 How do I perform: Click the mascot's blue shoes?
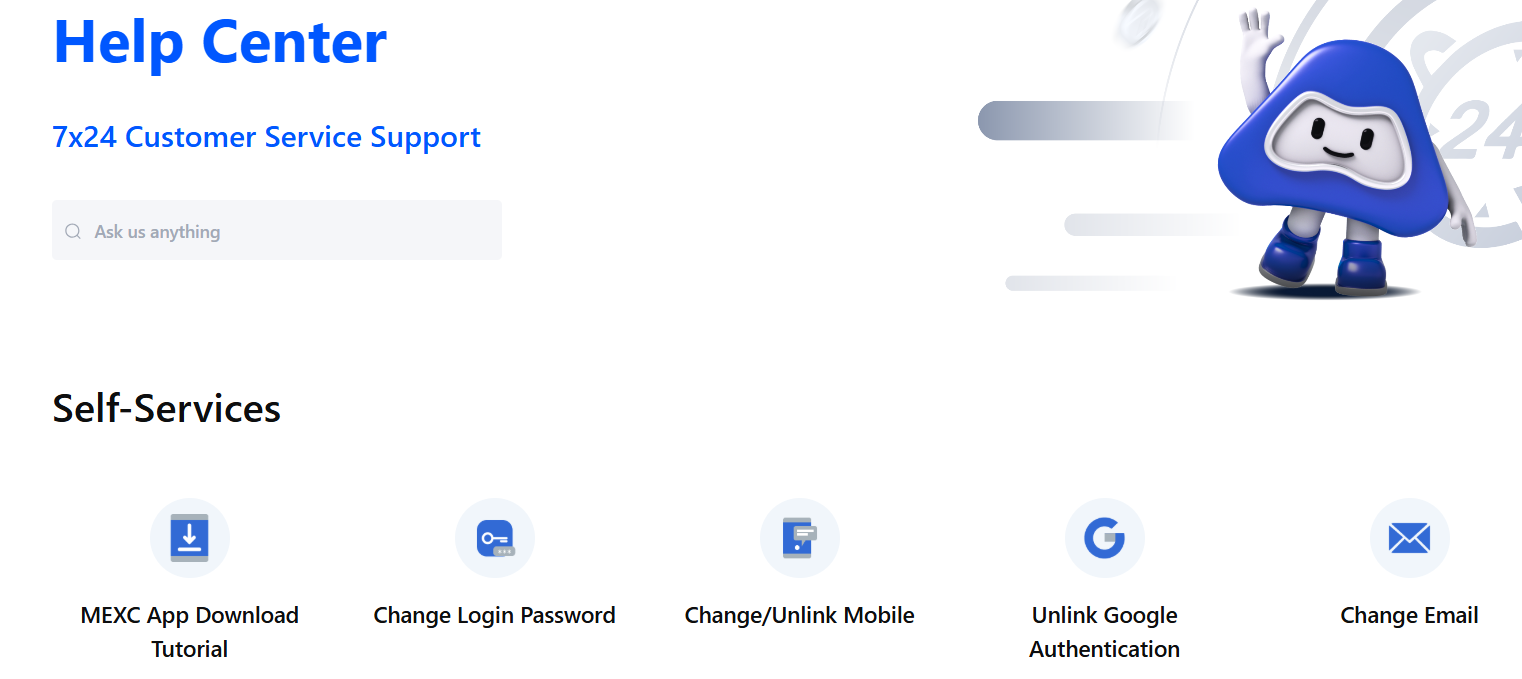point(1320,262)
